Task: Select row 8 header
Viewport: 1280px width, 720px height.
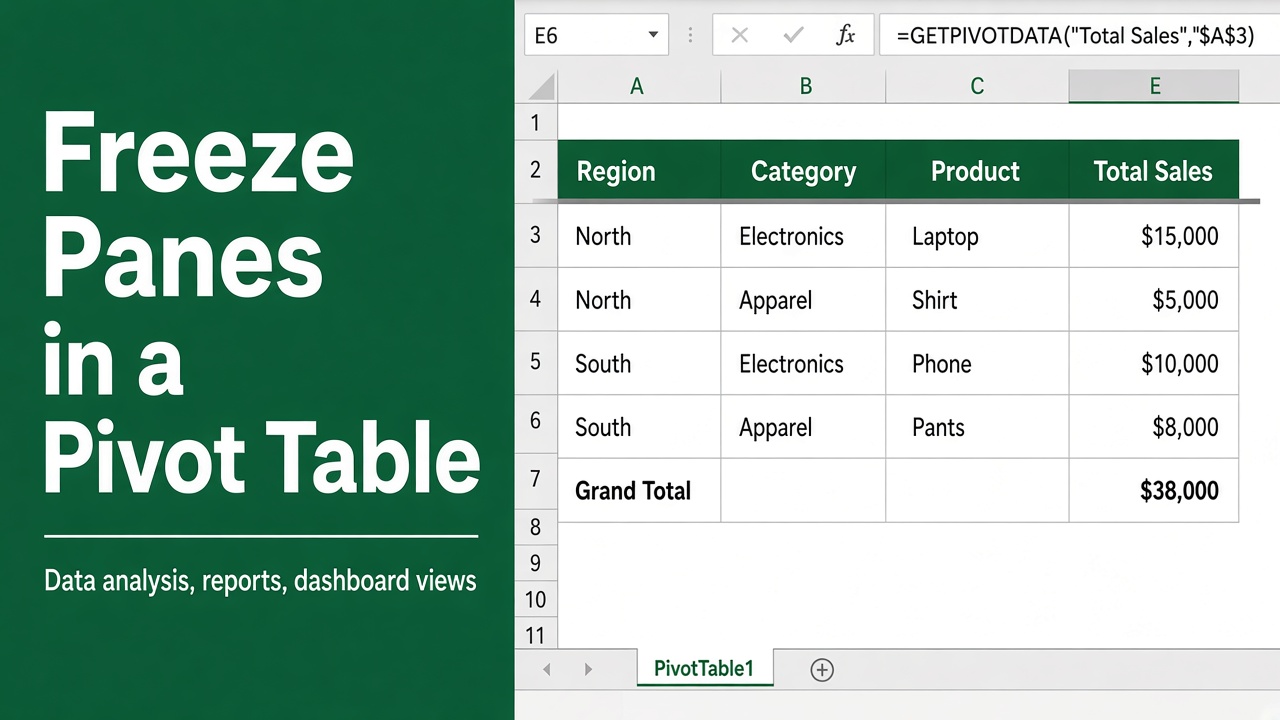Action: tap(536, 527)
